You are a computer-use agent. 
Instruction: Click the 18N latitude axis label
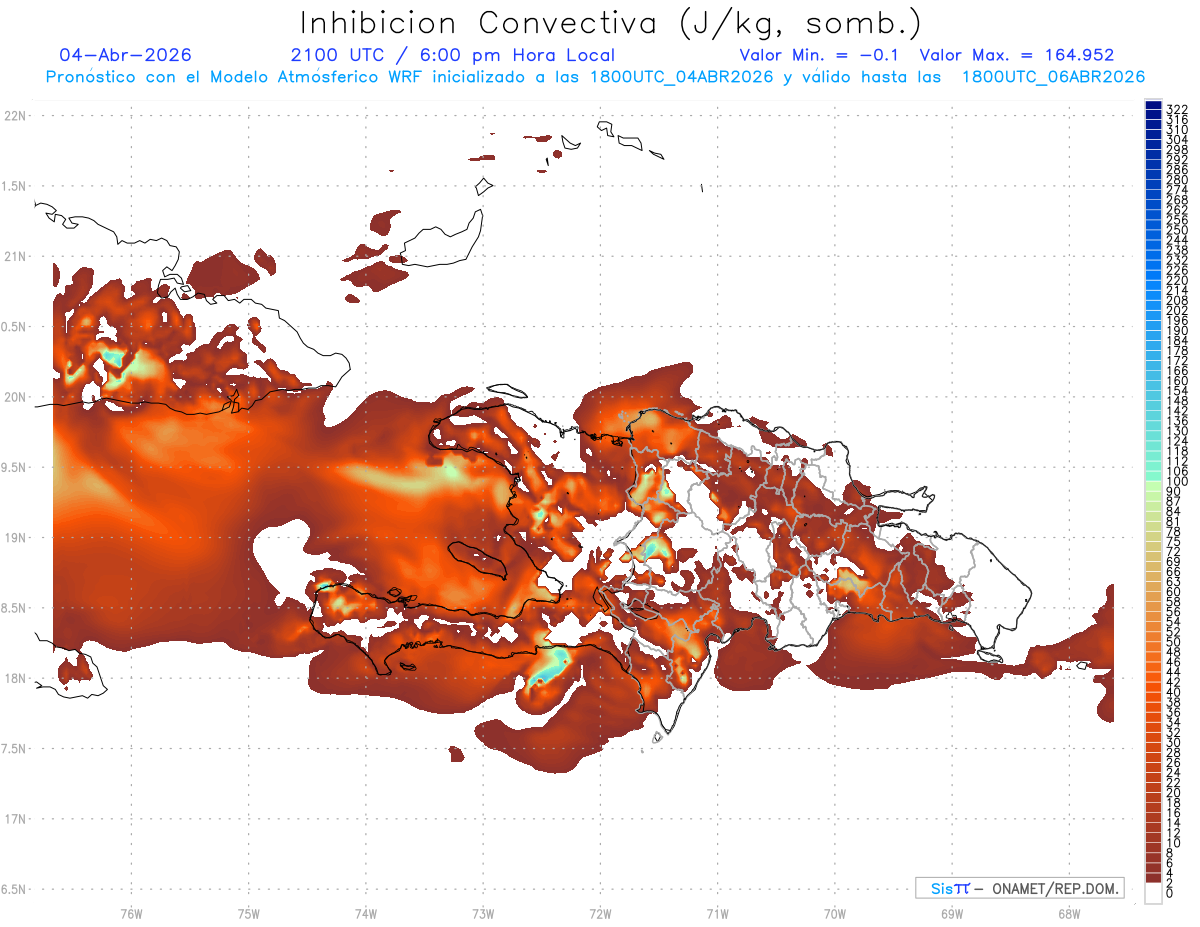click(15, 678)
